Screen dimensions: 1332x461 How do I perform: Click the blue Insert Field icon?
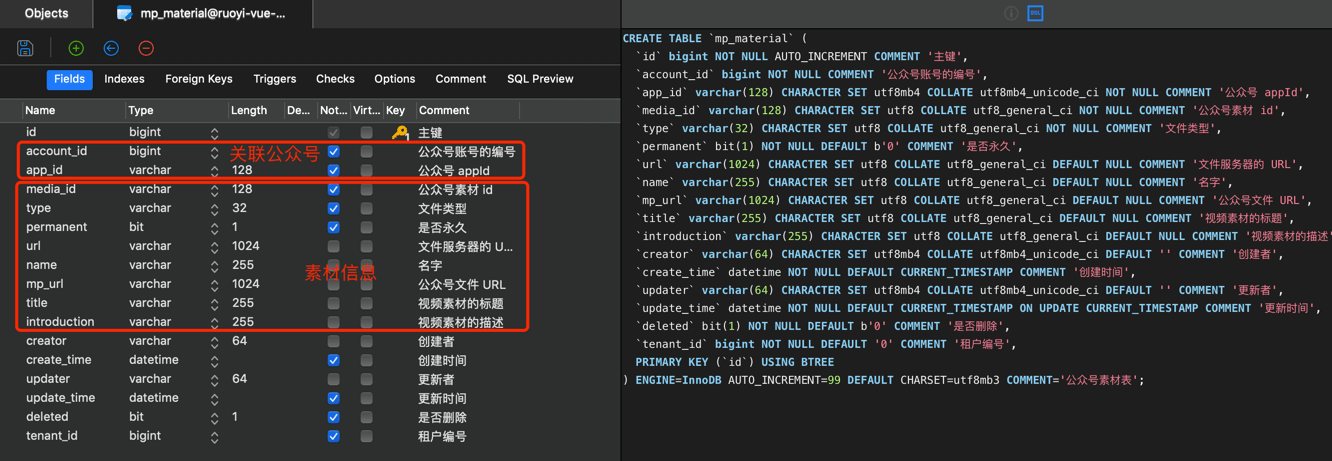pyautogui.click(x=111, y=48)
